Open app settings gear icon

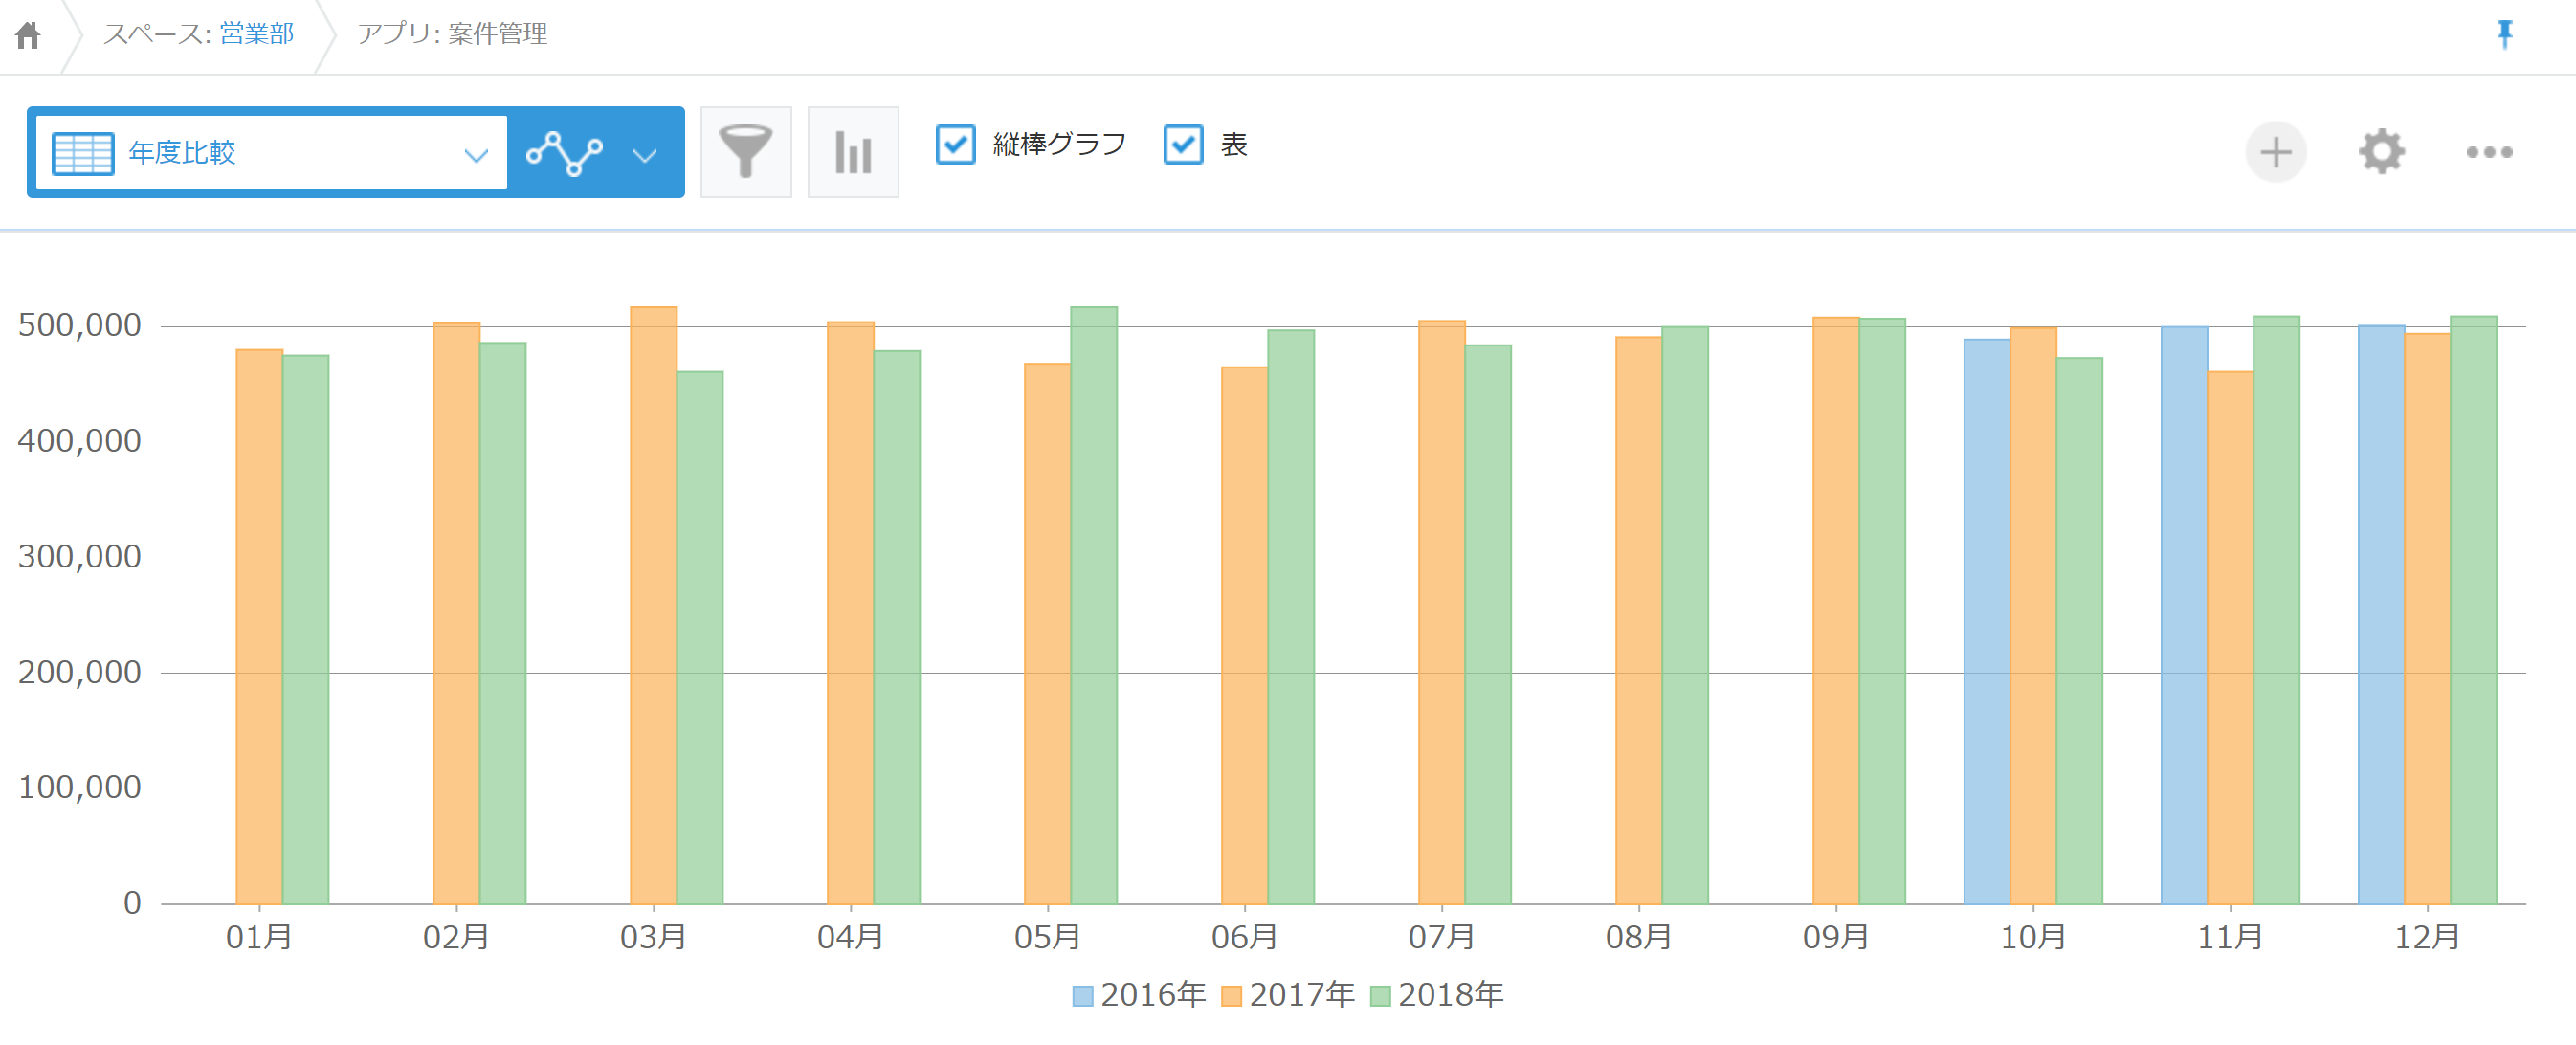pos(2382,152)
